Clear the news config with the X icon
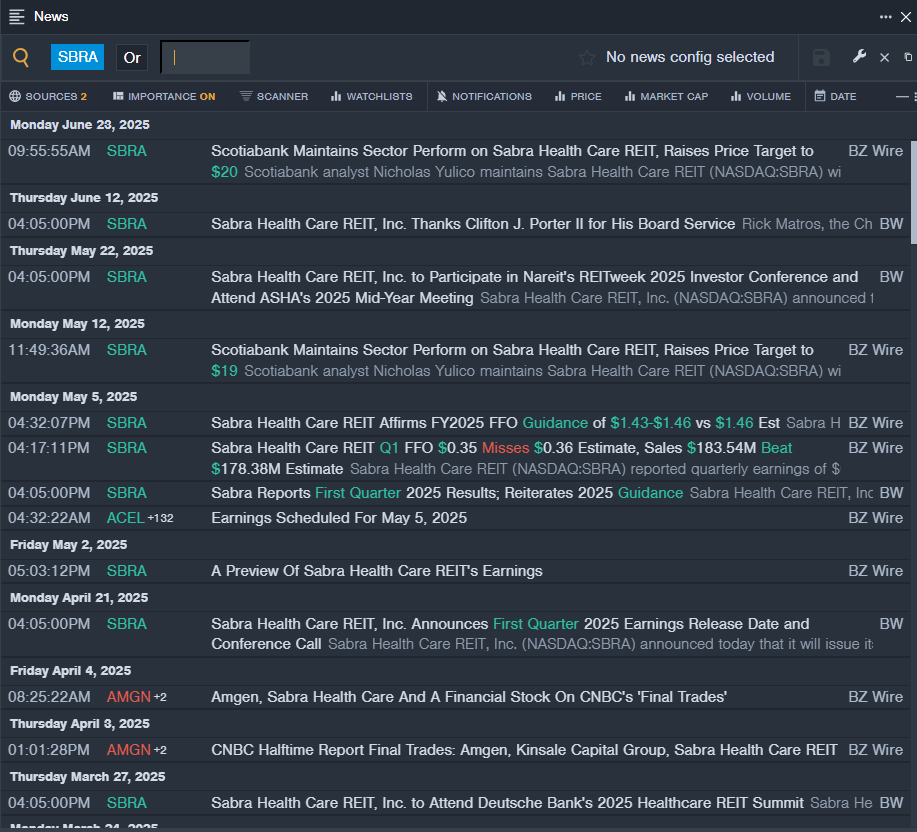917x832 pixels. click(885, 57)
